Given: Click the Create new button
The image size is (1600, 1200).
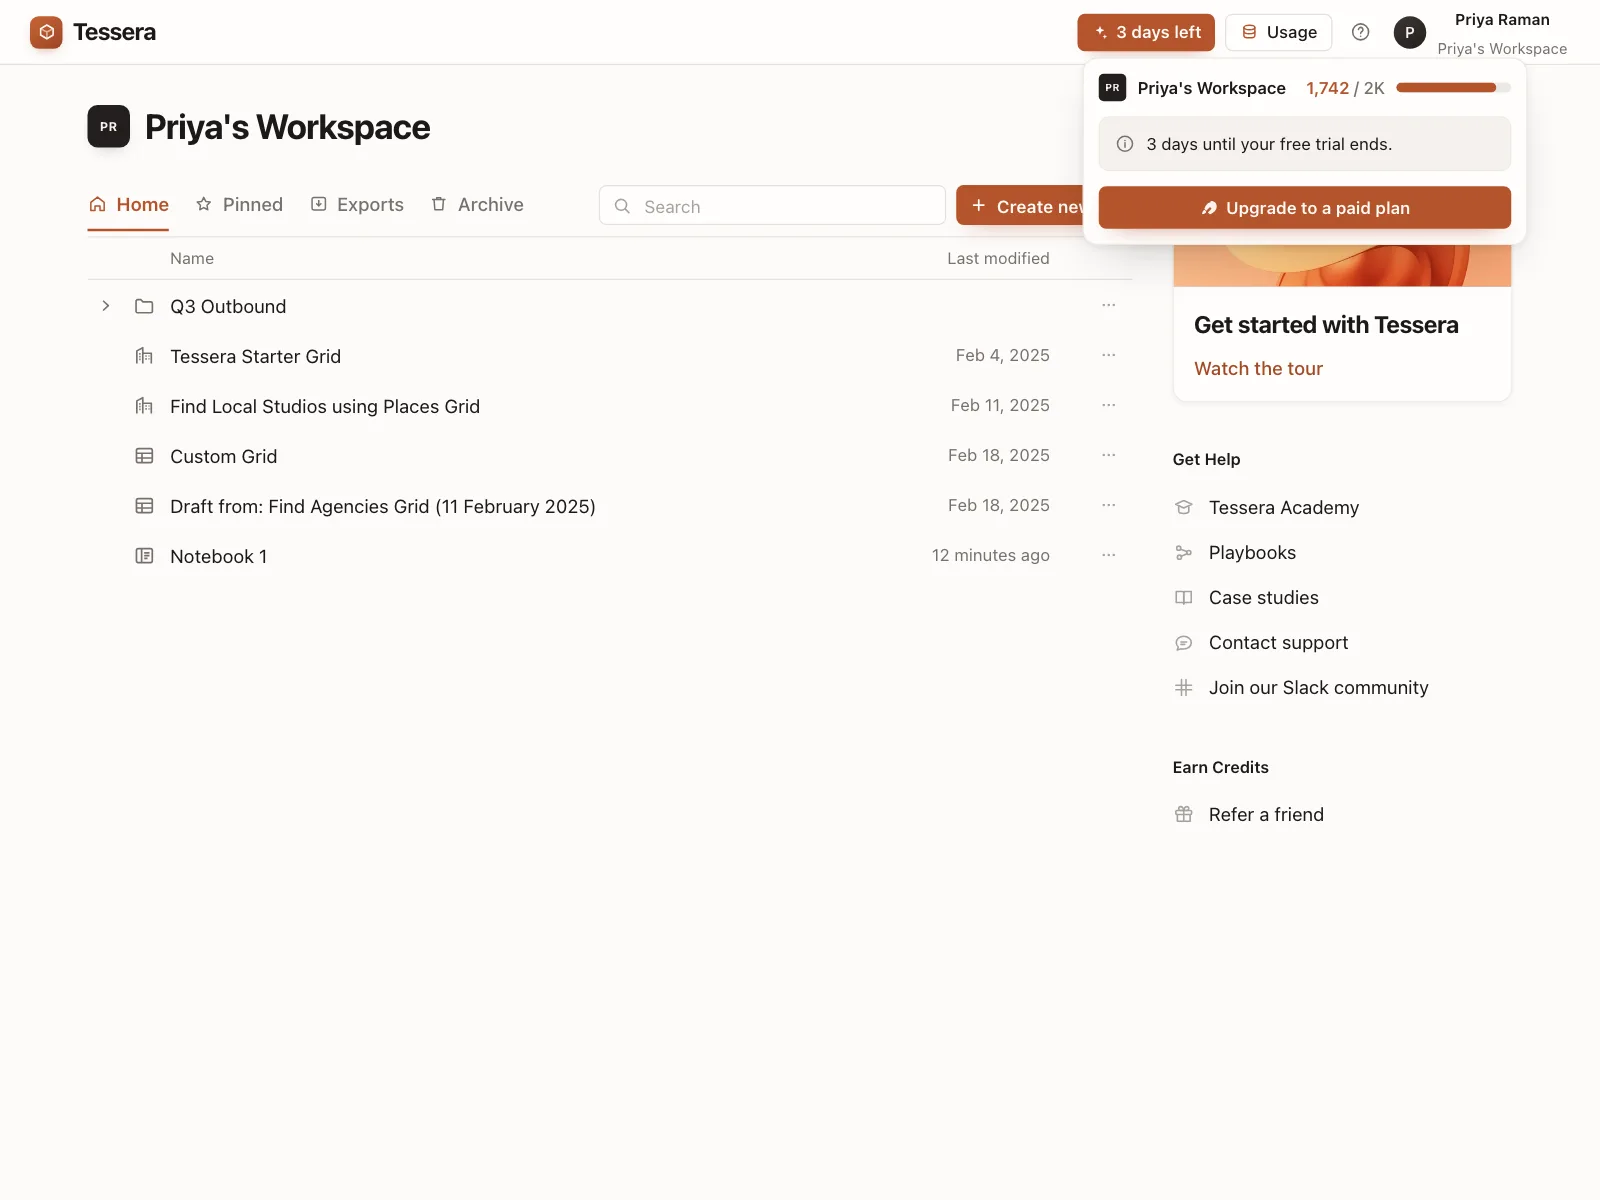Looking at the screenshot, I should click(1020, 206).
